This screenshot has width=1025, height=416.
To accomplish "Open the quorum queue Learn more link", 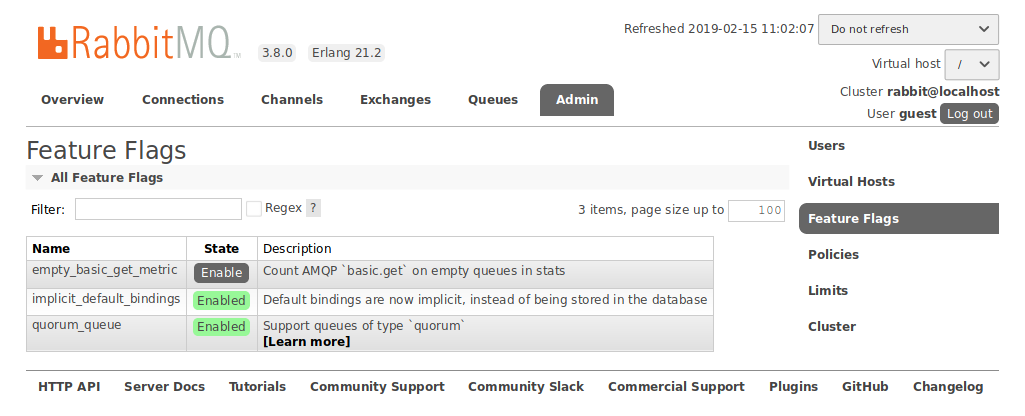I will pyautogui.click(x=306, y=342).
